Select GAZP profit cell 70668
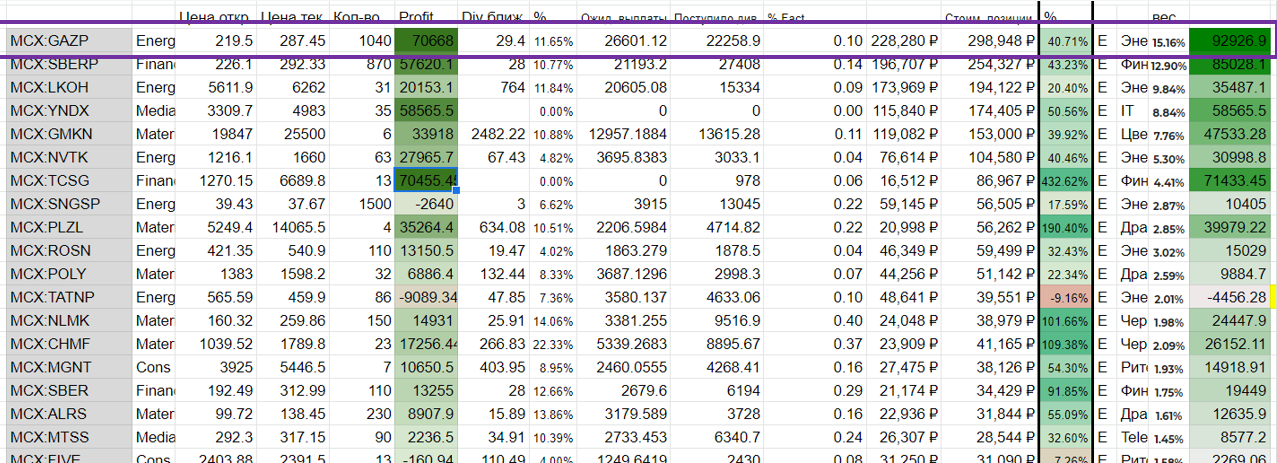 pyautogui.click(x=426, y=41)
